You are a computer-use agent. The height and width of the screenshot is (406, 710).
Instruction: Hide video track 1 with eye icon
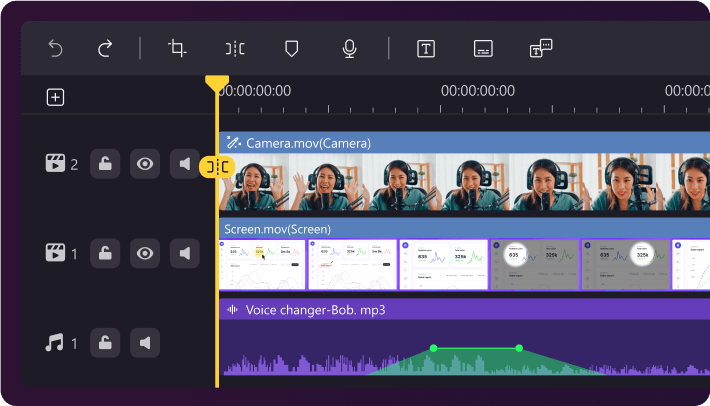pyautogui.click(x=146, y=253)
